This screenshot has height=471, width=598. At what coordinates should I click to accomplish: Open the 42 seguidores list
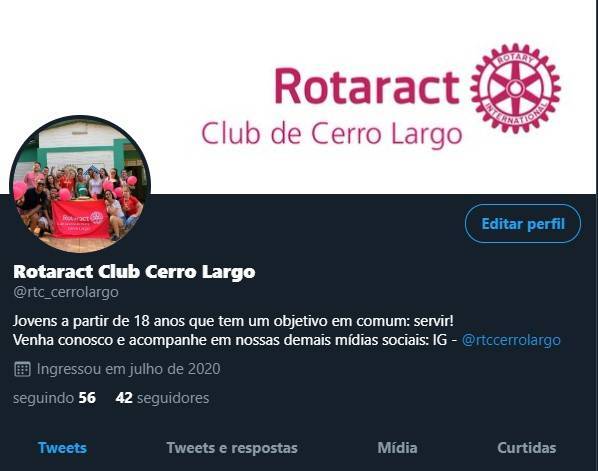162,398
